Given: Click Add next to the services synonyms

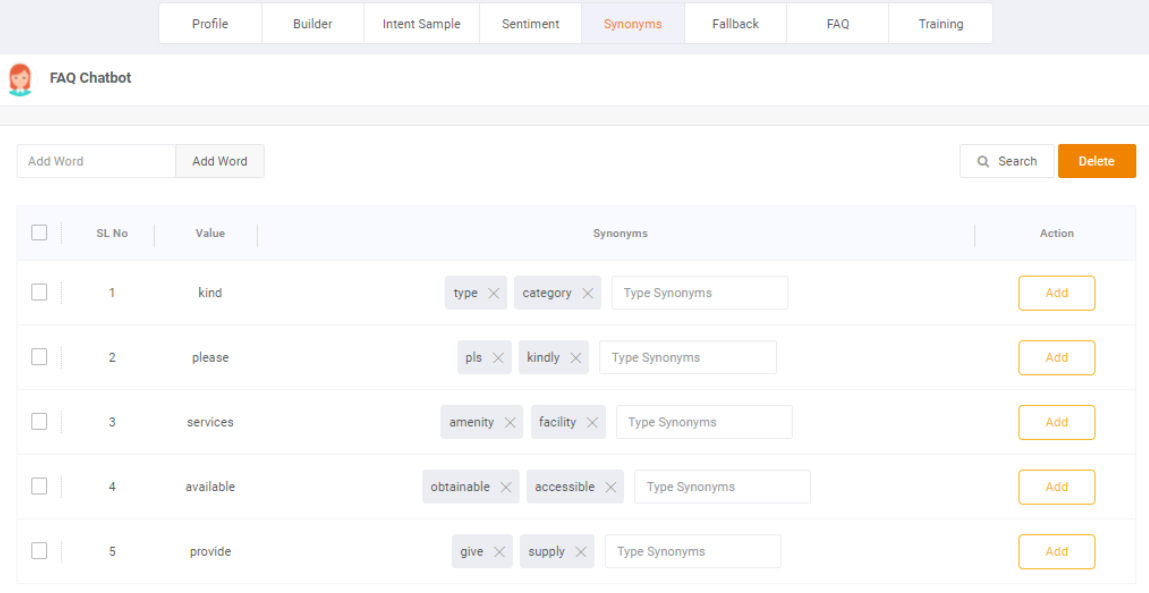Looking at the screenshot, I should (1056, 421).
